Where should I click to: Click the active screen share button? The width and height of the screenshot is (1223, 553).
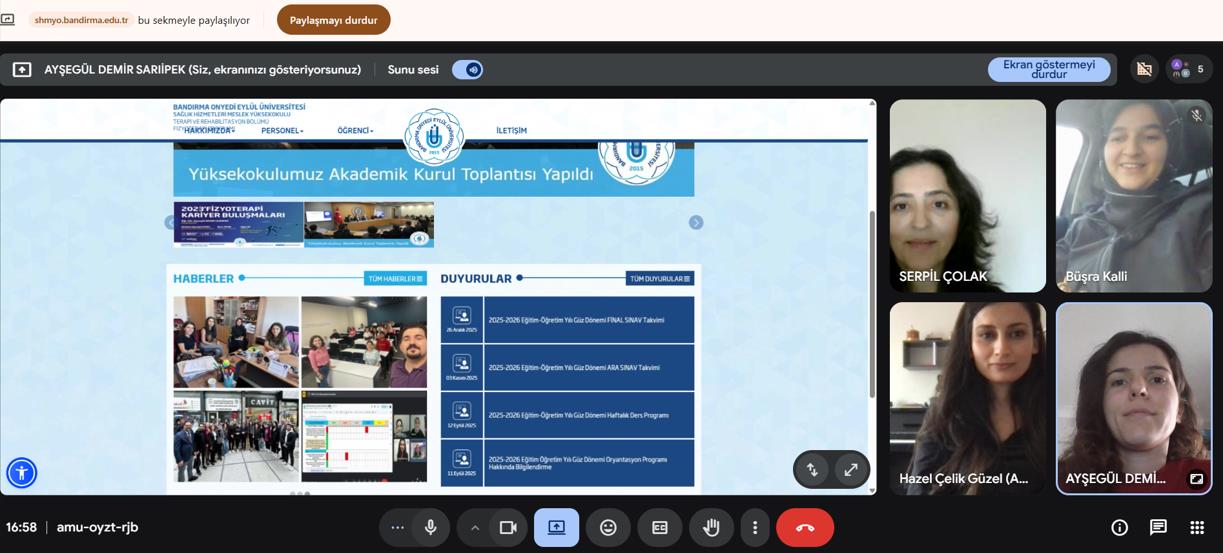[x=556, y=528]
